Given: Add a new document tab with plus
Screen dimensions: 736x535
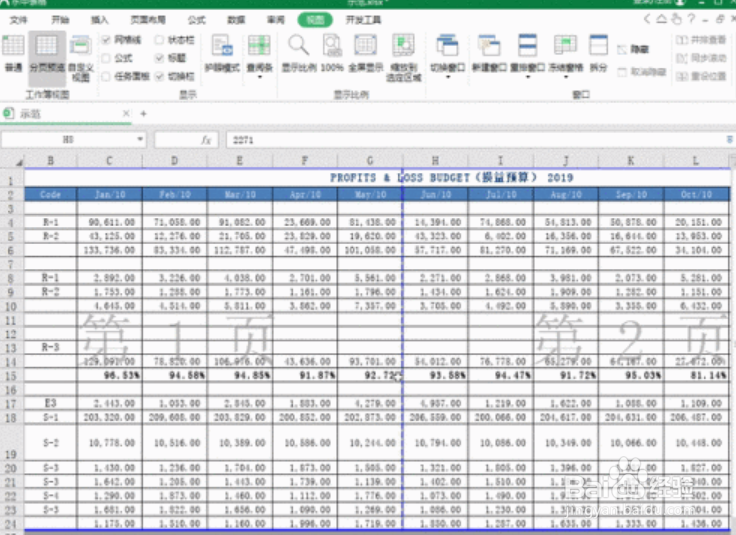Looking at the screenshot, I should coord(144,114).
